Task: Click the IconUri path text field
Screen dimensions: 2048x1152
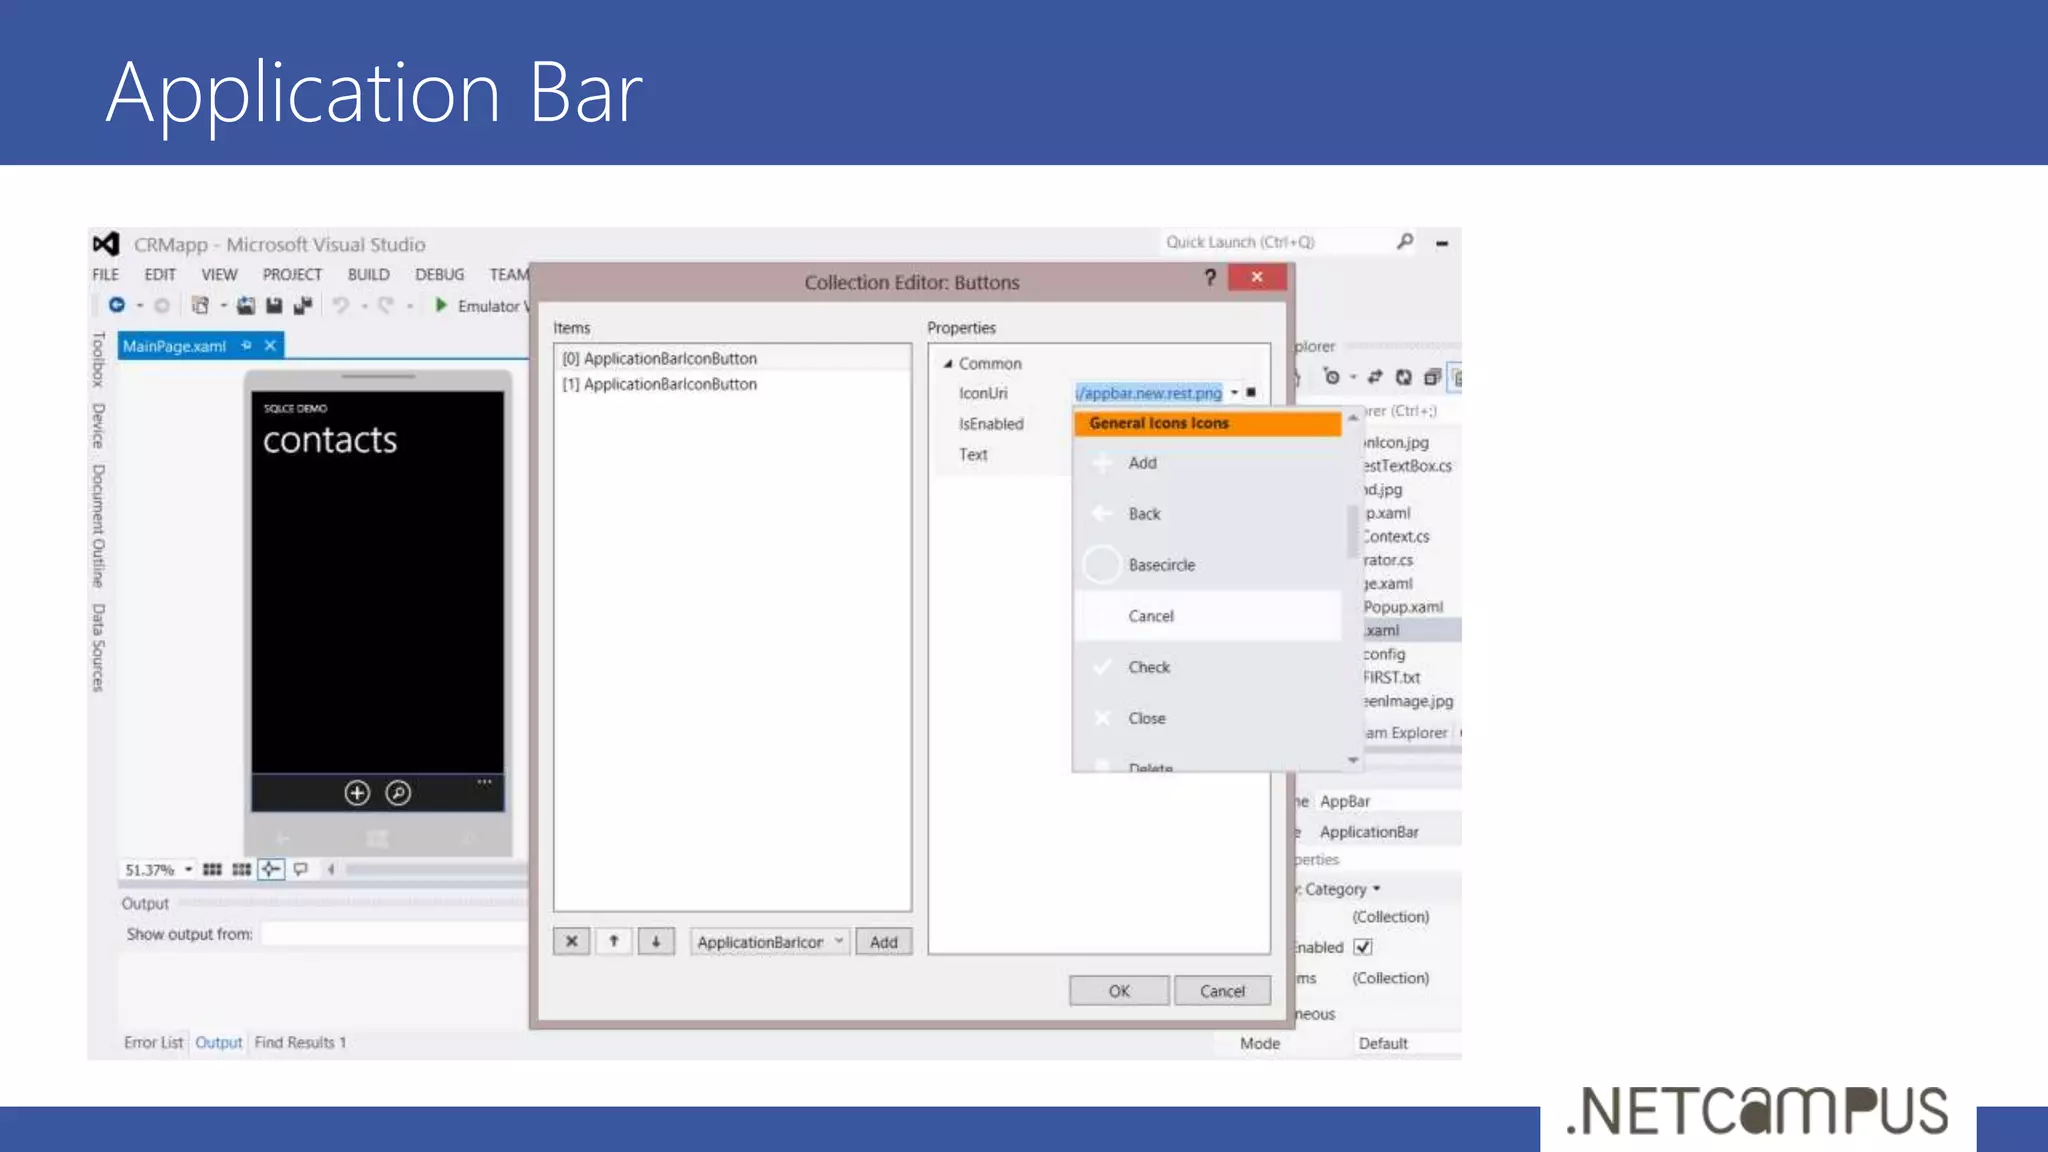Action: 1149,392
